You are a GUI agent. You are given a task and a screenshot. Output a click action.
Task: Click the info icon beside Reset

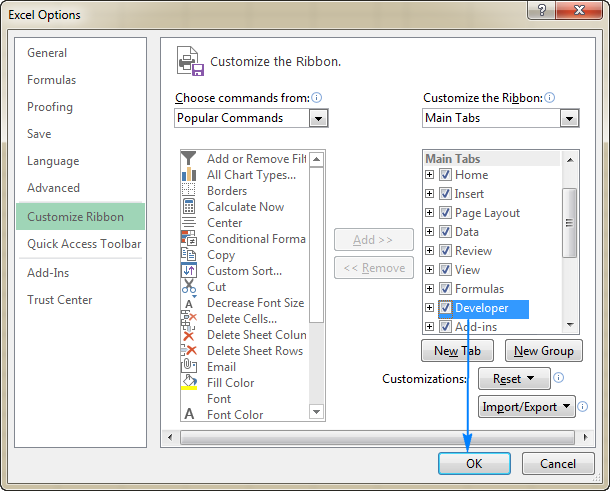pos(559,379)
